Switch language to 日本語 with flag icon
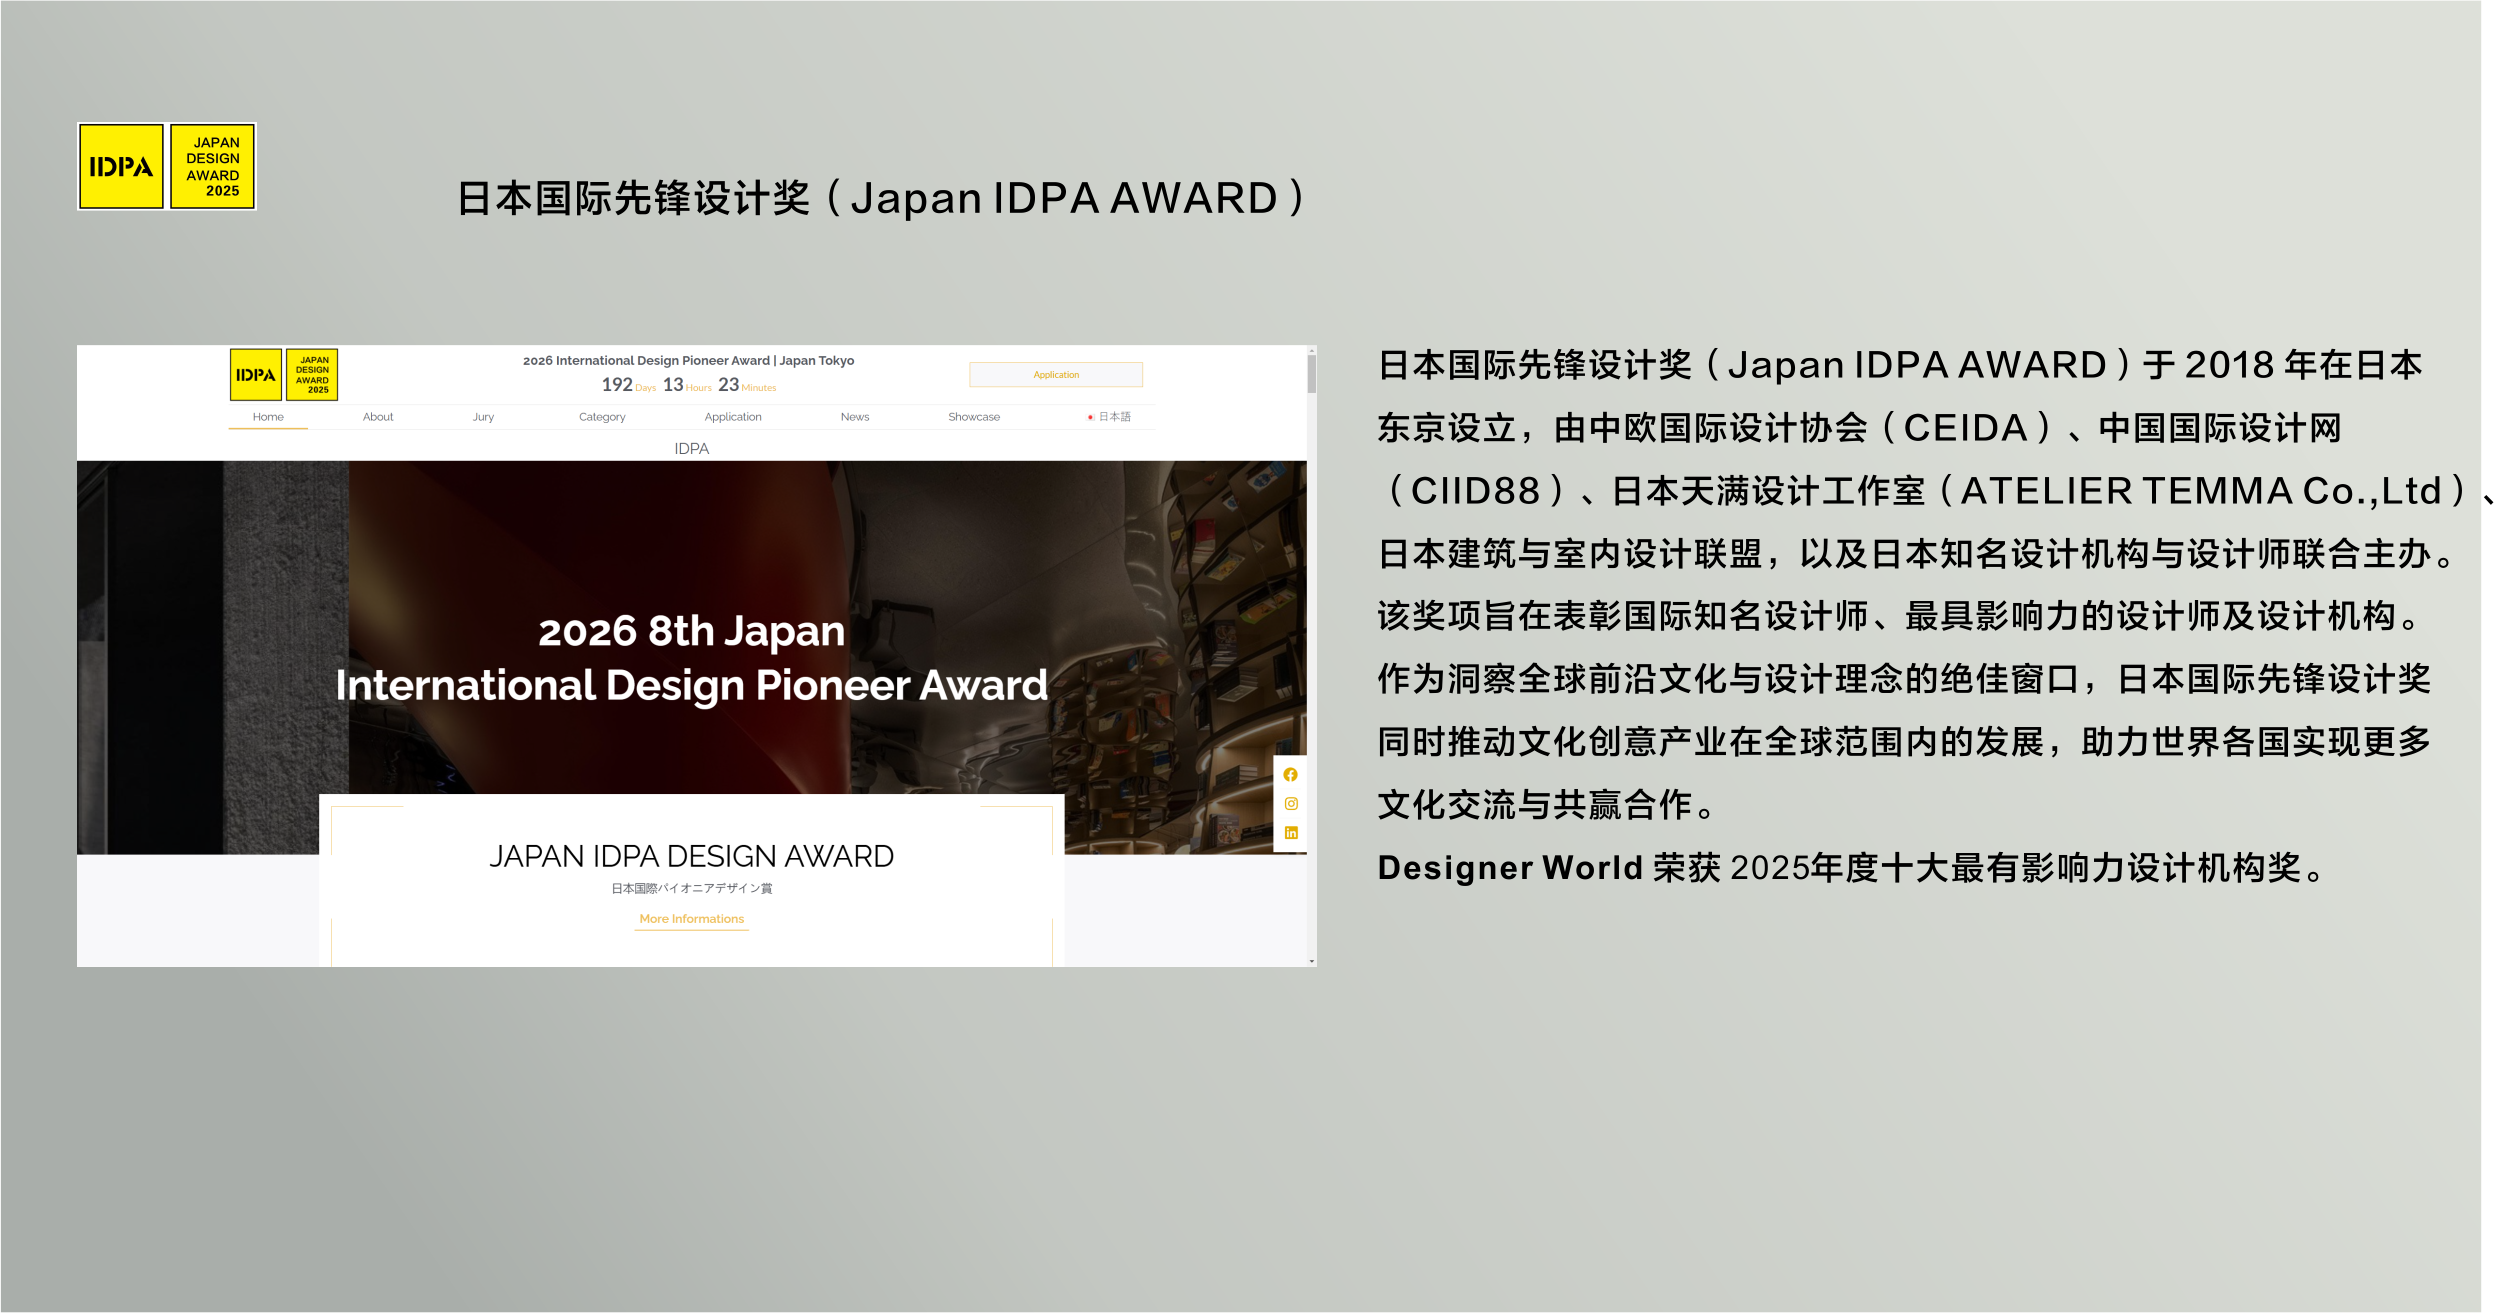The image size is (2494, 1313). [x=1109, y=417]
